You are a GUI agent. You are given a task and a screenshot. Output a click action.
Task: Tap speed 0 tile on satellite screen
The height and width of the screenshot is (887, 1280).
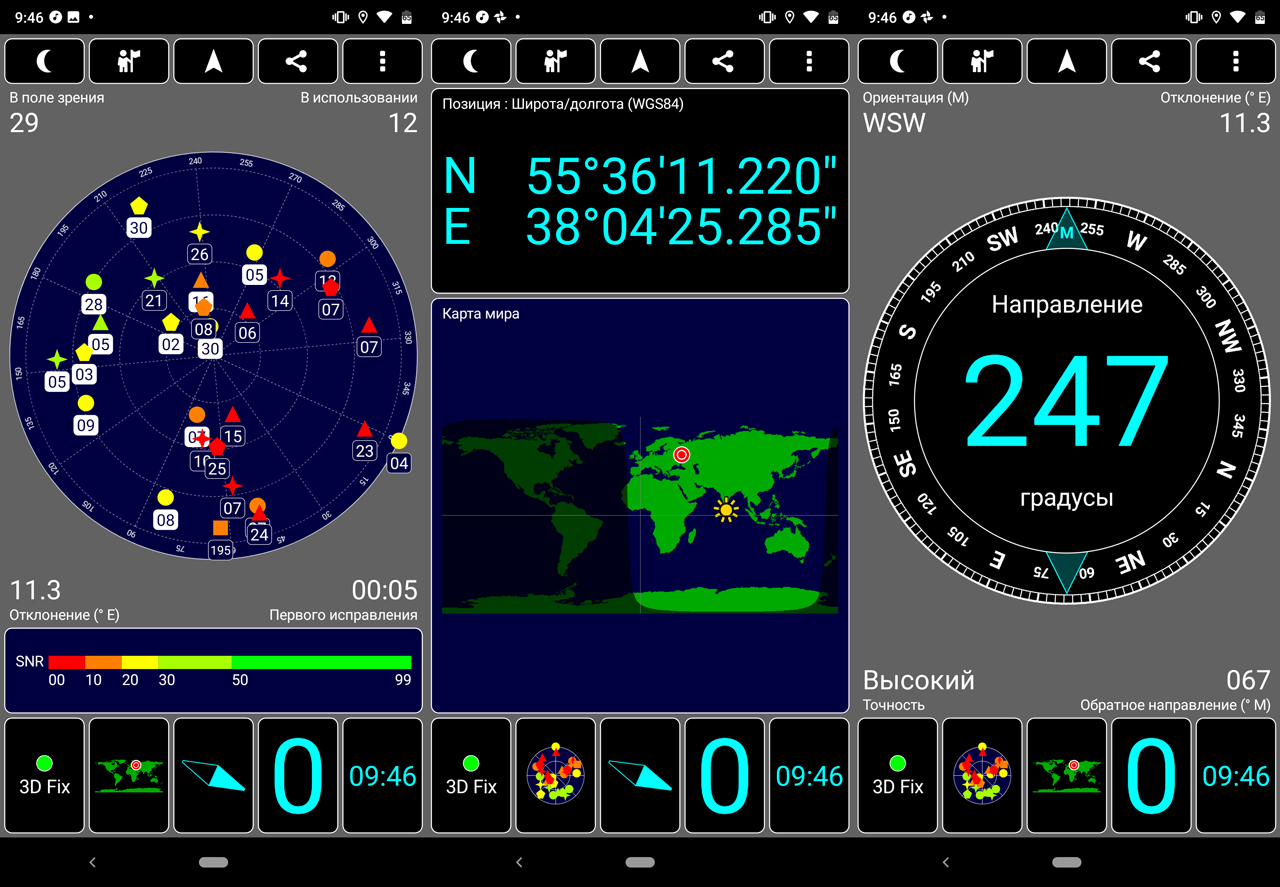coord(298,775)
